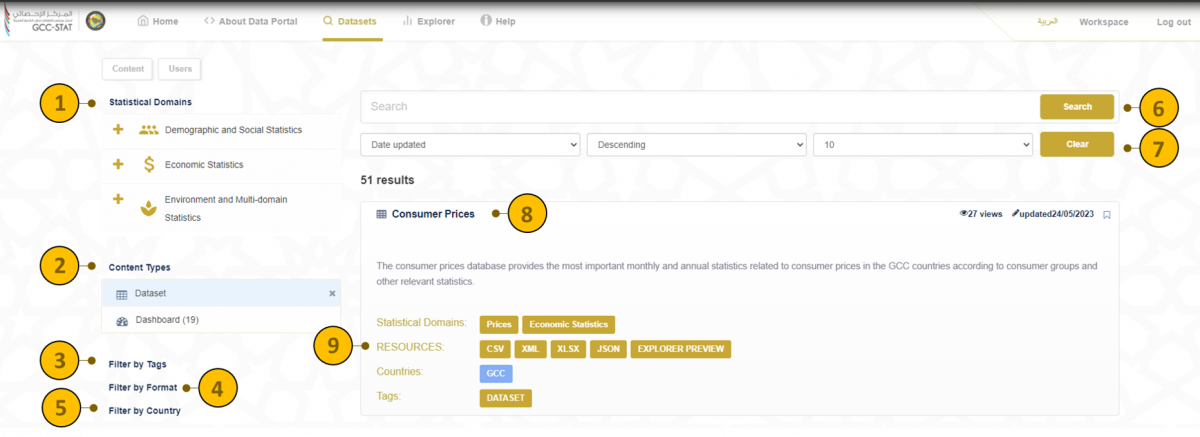
Task: Open the Consumer Prices dataset title
Action: (433, 214)
